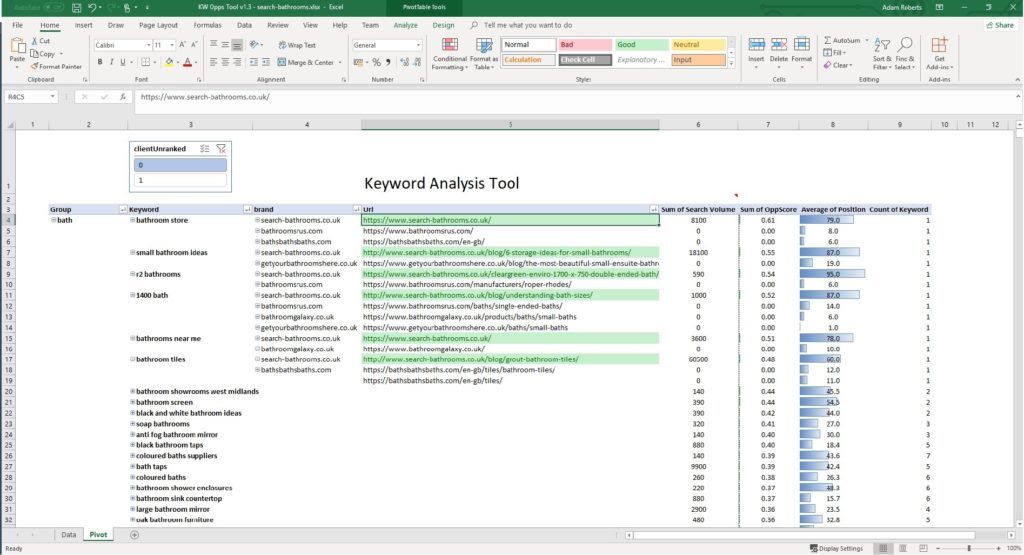Viewport: 1024px width, 555px height.
Task: Toggle Underline formatting
Action: 122,62
